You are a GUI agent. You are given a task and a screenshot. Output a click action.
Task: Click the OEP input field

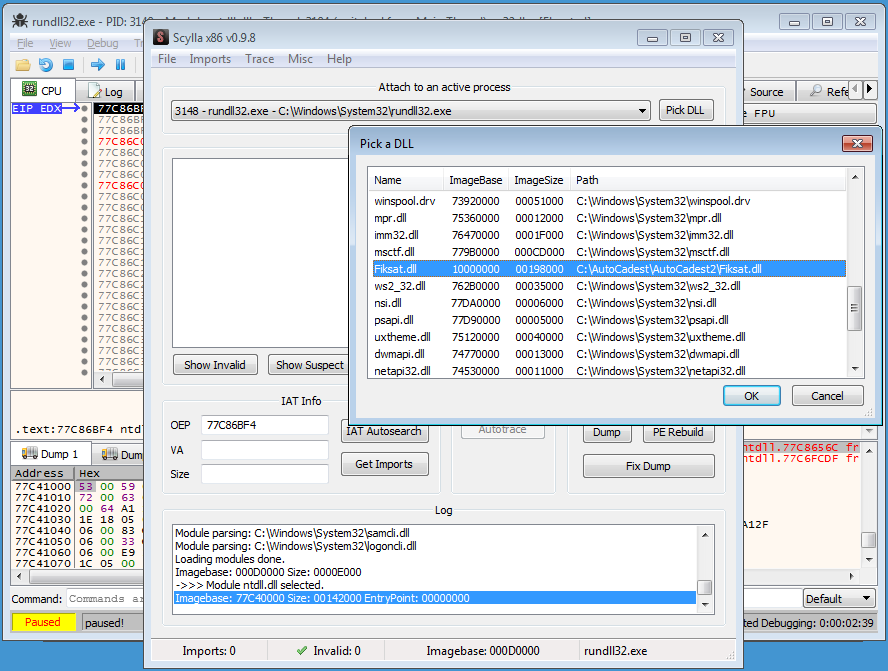[264, 425]
